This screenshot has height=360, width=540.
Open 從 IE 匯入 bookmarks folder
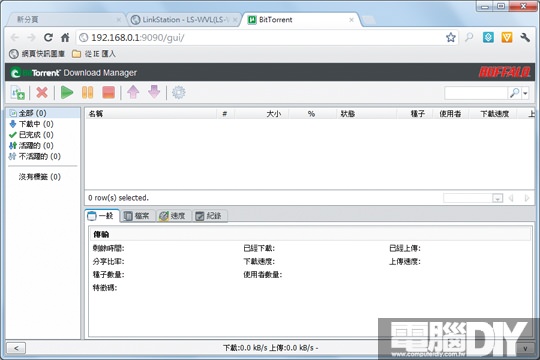coord(94,54)
